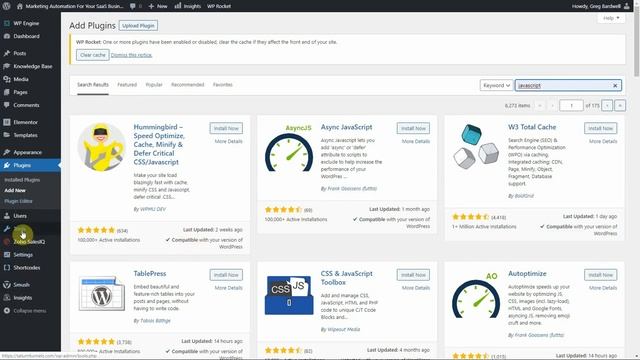Install W3 Total Cache plugin
The height and width of the screenshot is (360, 640).
point(600,128)
